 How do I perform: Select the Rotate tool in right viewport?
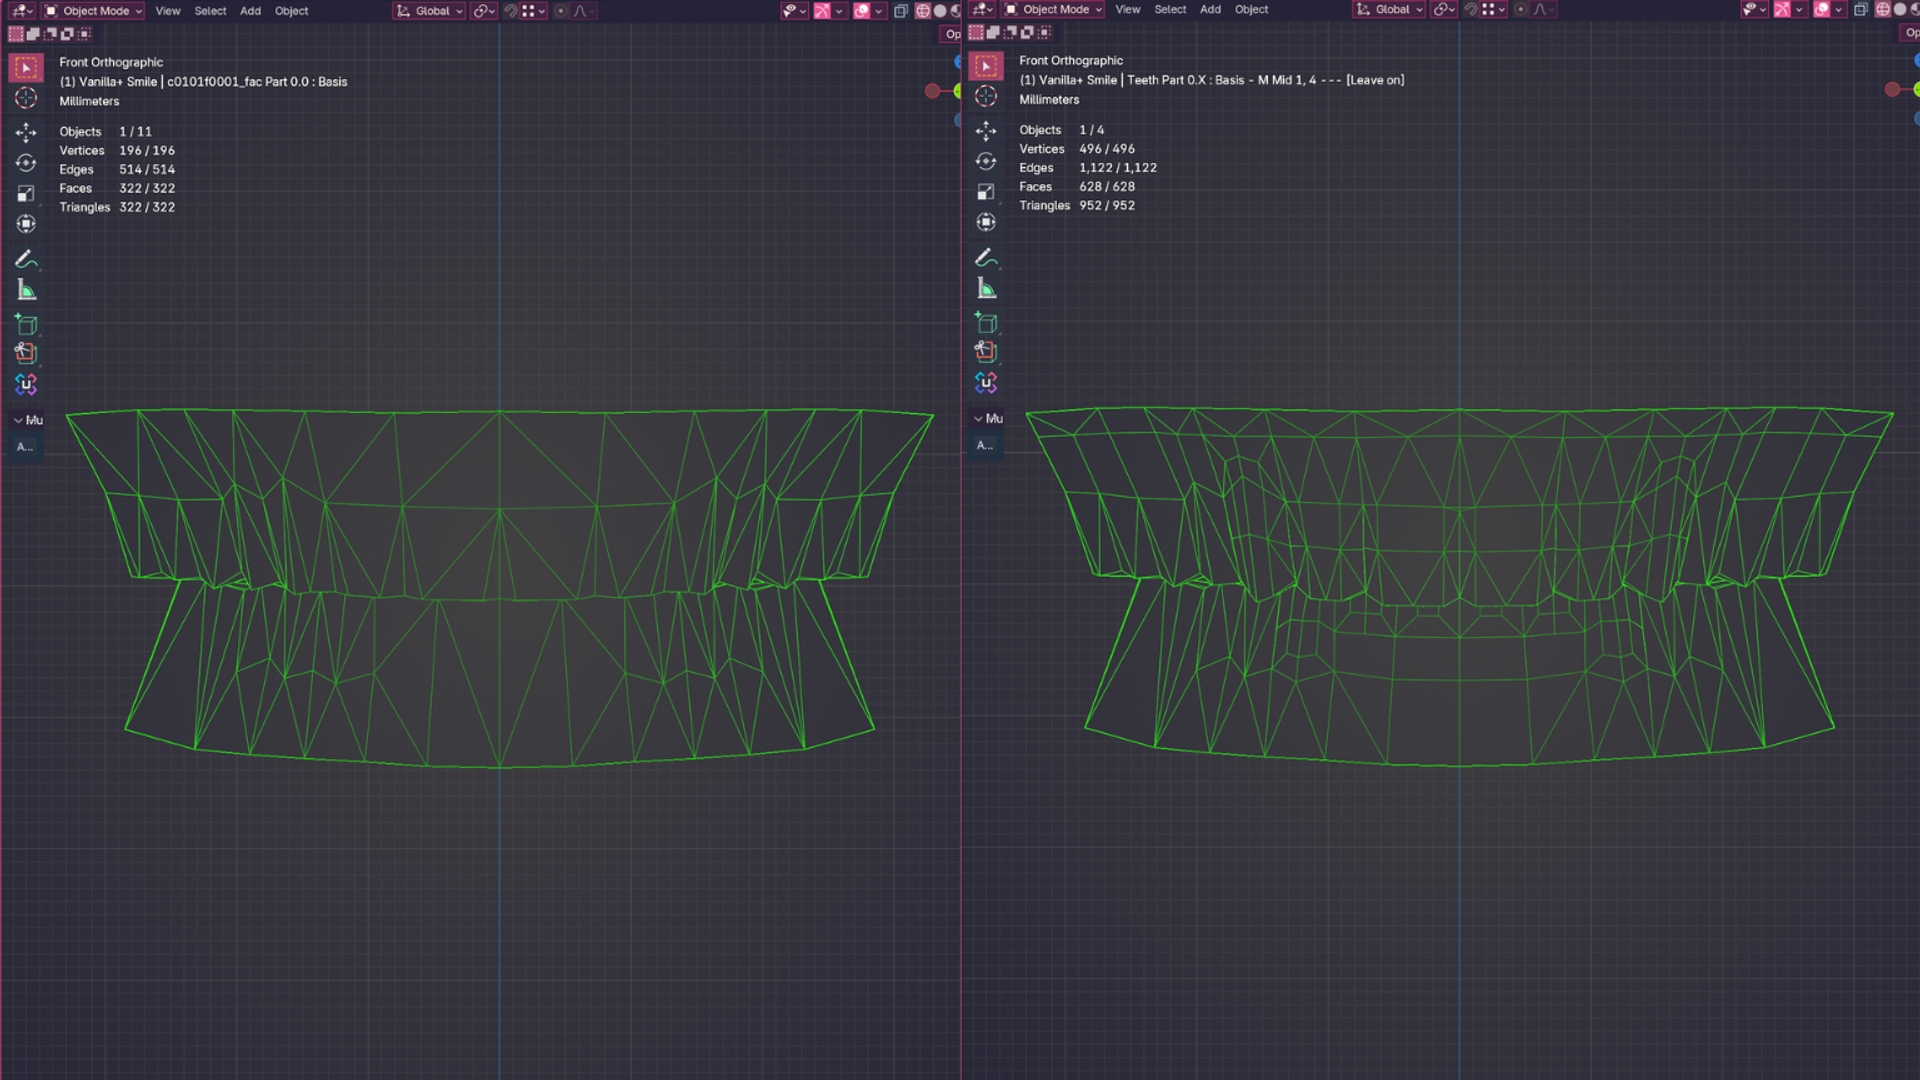[986, 161]
